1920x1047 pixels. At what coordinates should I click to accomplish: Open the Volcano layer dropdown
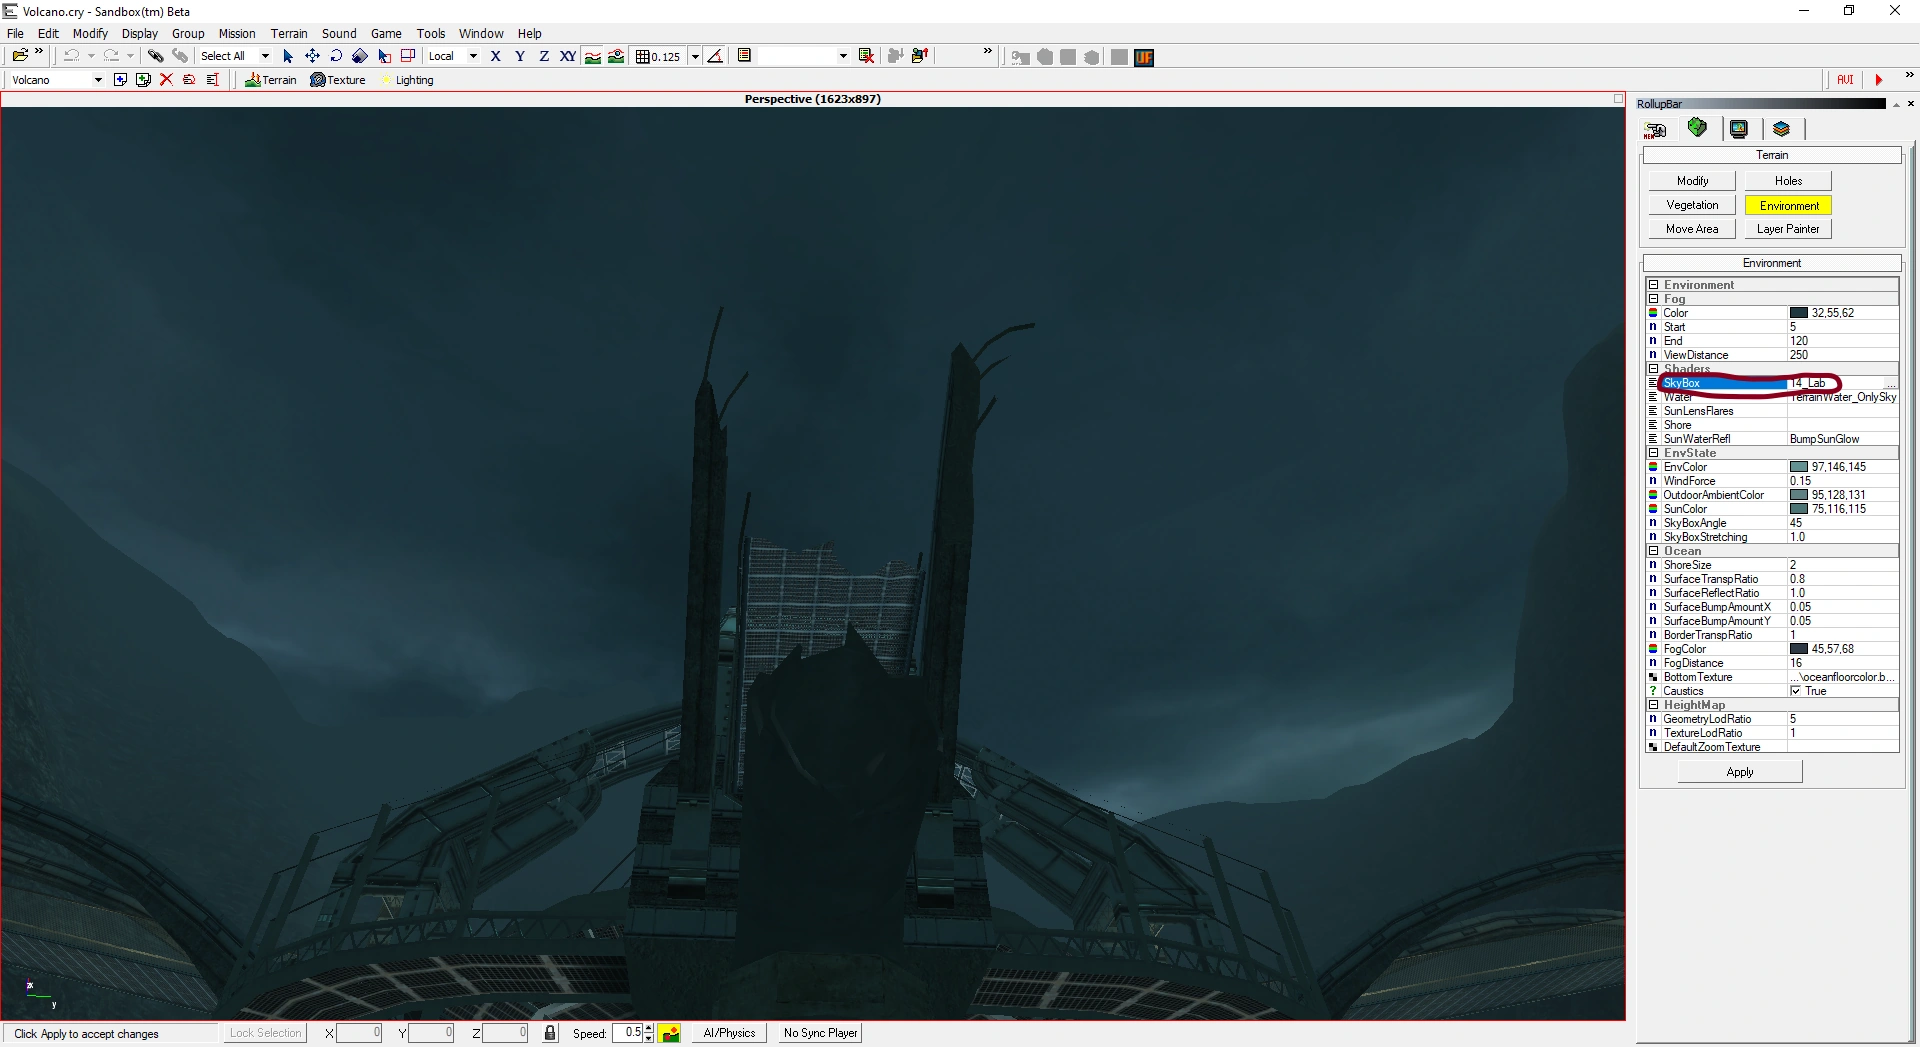tap(98, 80)
